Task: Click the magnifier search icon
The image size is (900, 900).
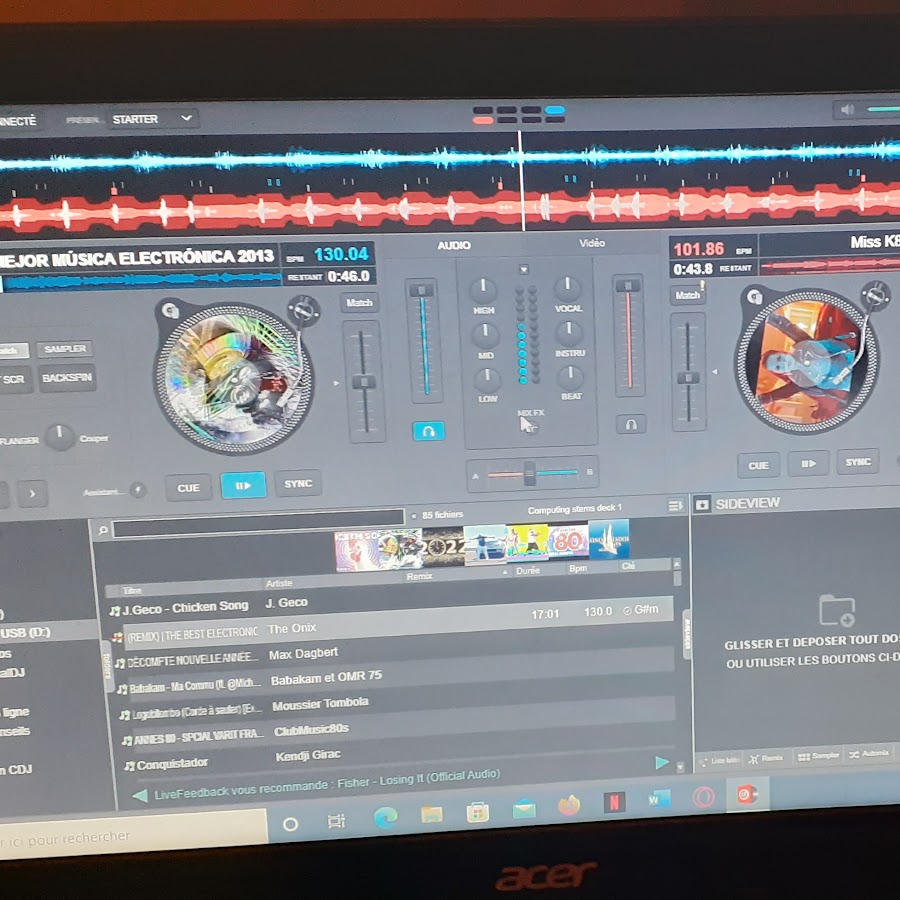Action: [x=103, y=530]
